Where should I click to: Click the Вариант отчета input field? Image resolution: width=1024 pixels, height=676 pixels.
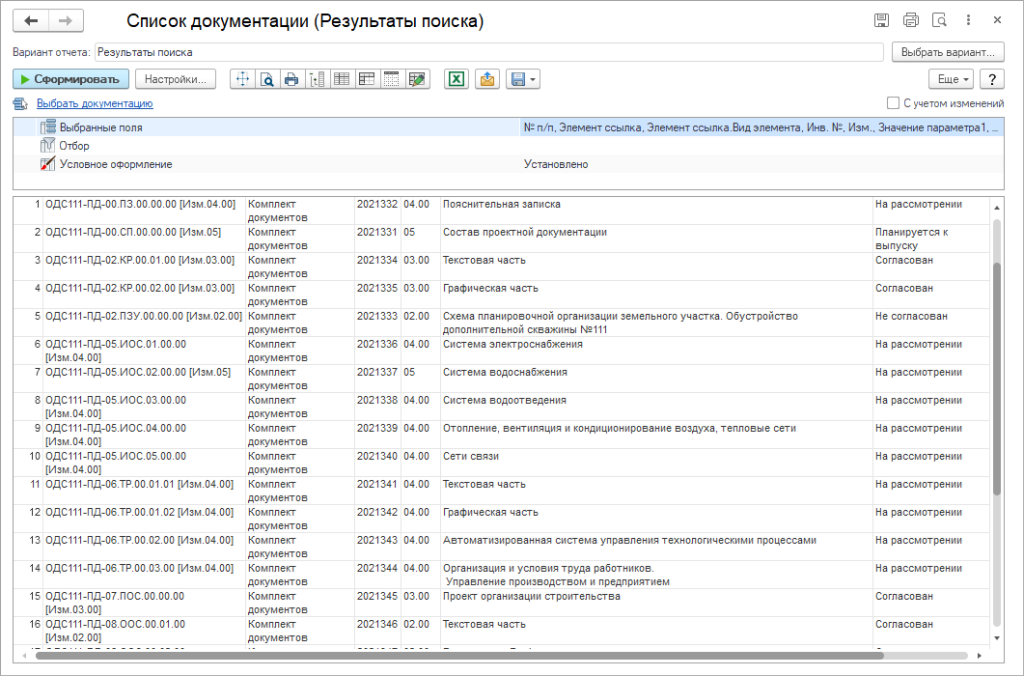tap(489, 52)
